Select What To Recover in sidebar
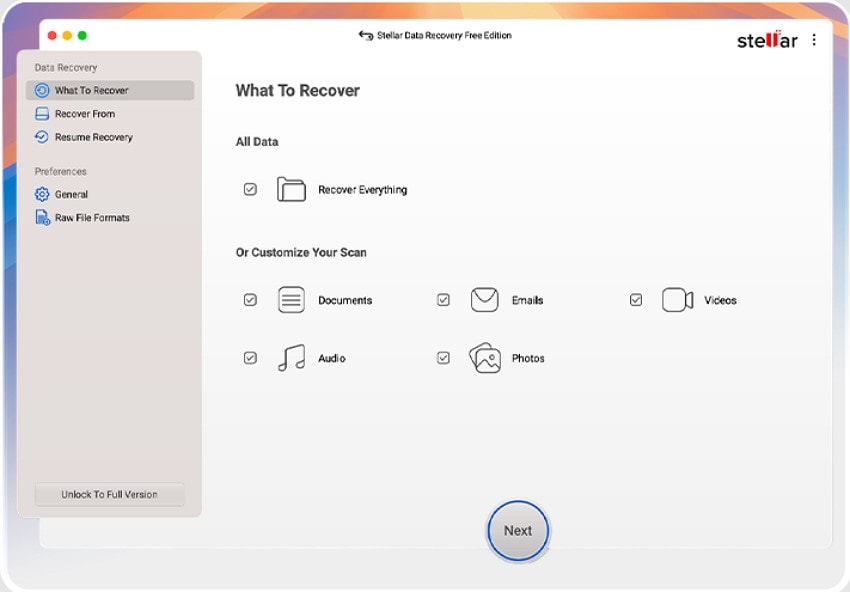The image size is (850, 592). 110,91
